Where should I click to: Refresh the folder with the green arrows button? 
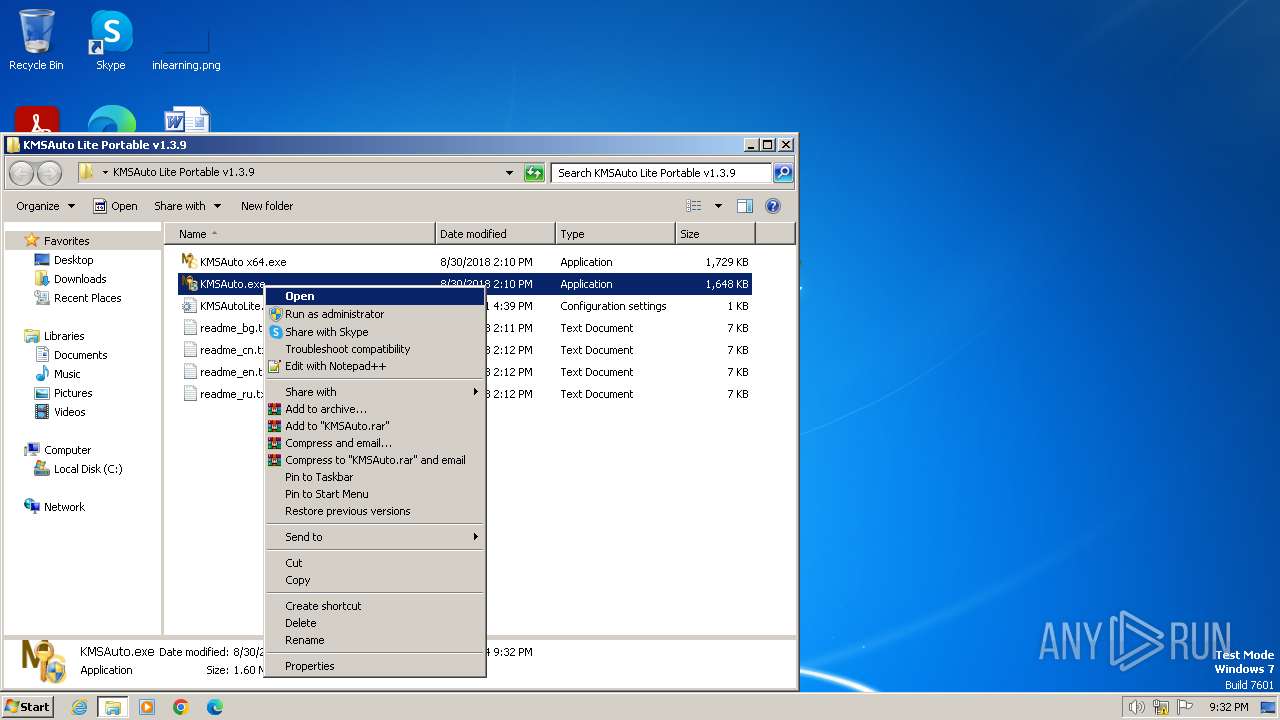[534, 173]
